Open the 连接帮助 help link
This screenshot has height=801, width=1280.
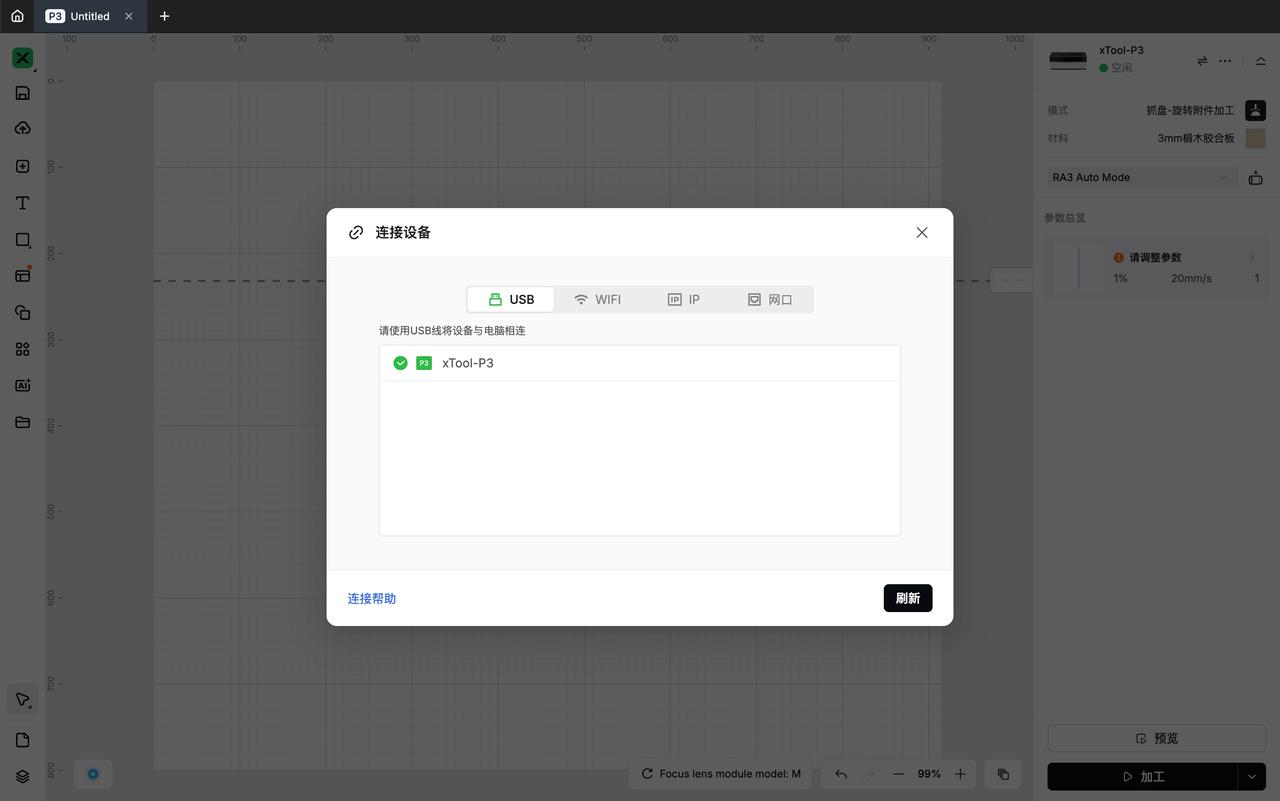(372, 598)
